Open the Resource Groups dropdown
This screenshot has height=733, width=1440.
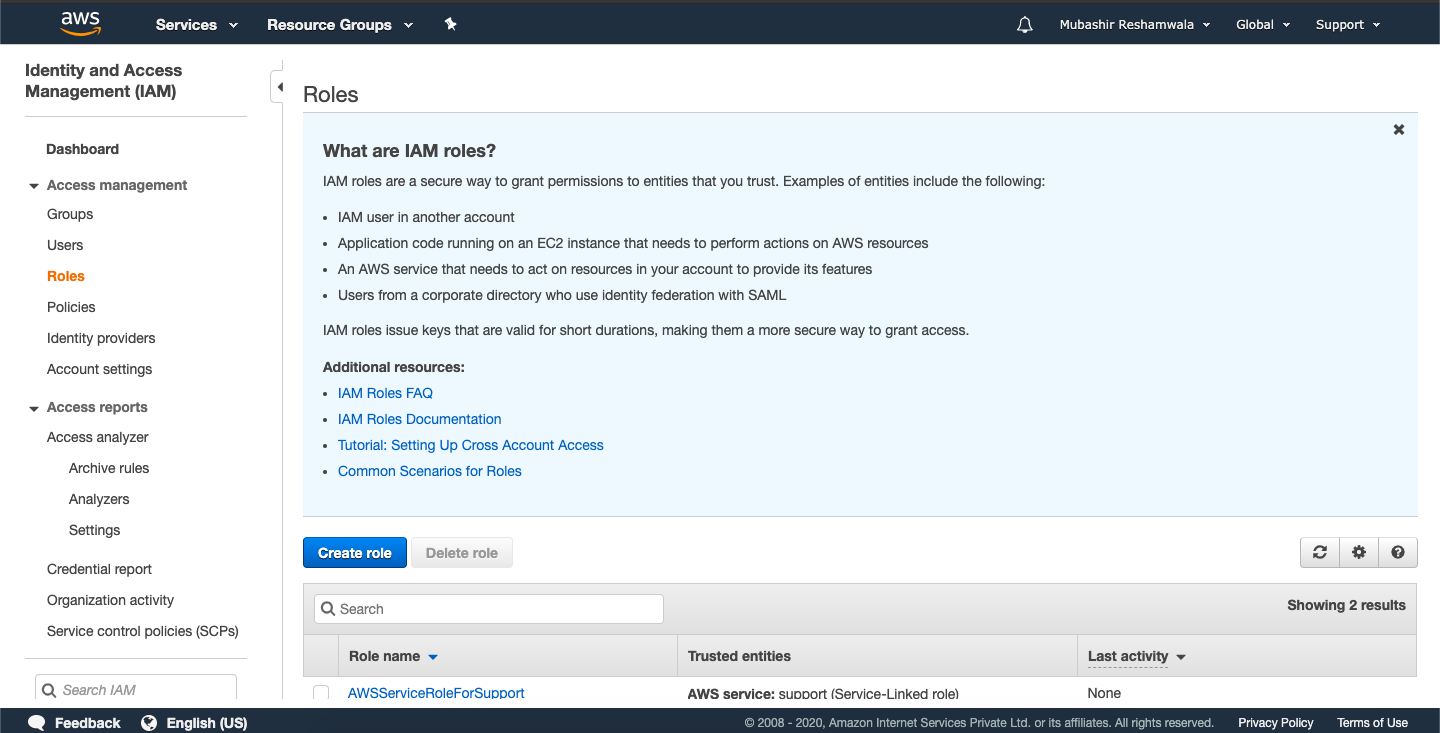pos(340,25)
